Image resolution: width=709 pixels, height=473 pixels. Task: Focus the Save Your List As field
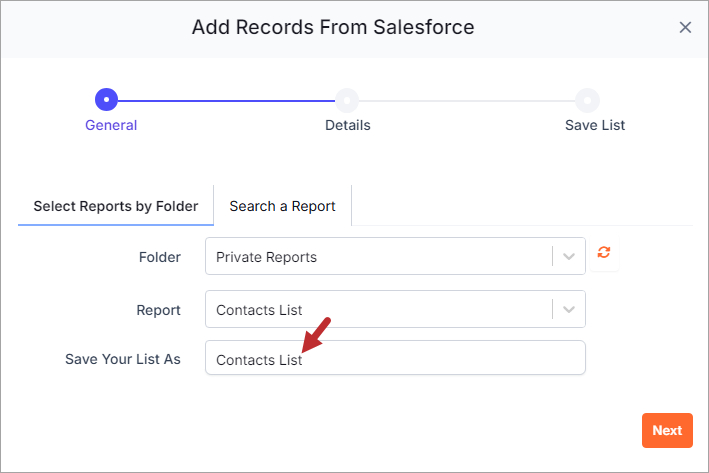395,358
